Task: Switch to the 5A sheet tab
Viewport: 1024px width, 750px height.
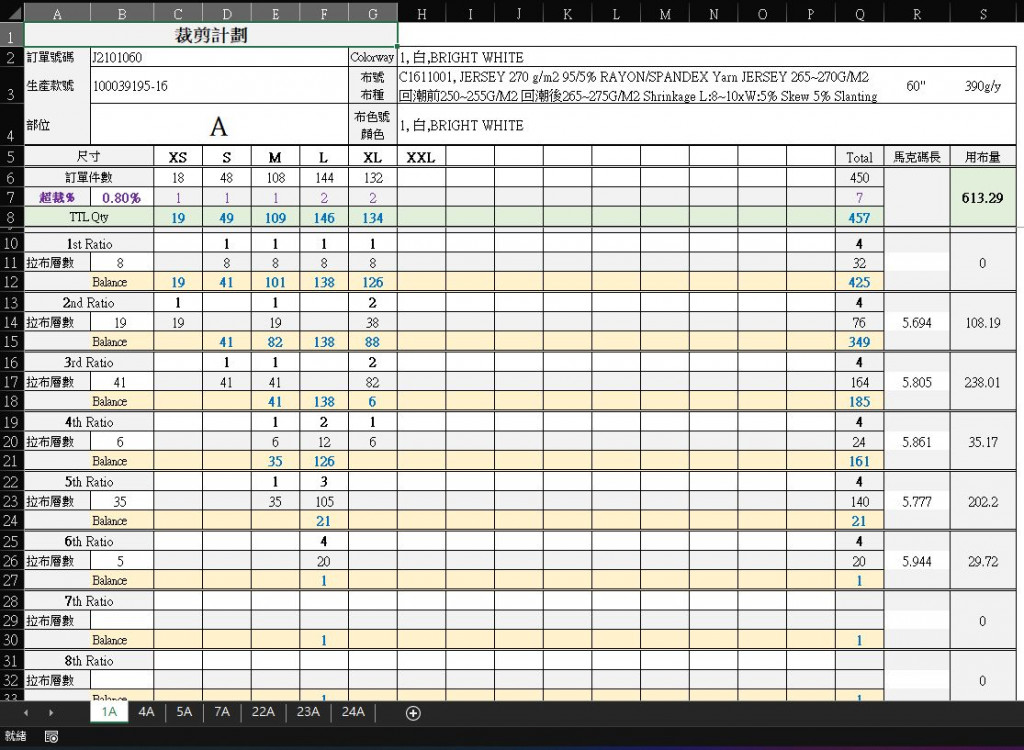Action: coord(184,711)
